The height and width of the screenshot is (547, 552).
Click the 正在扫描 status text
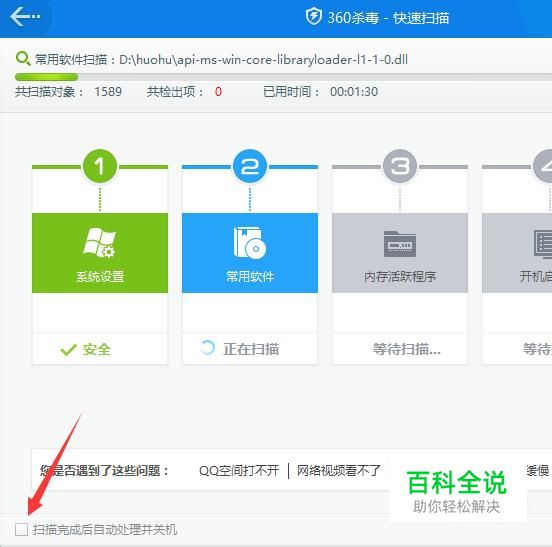tap(251, 349)
